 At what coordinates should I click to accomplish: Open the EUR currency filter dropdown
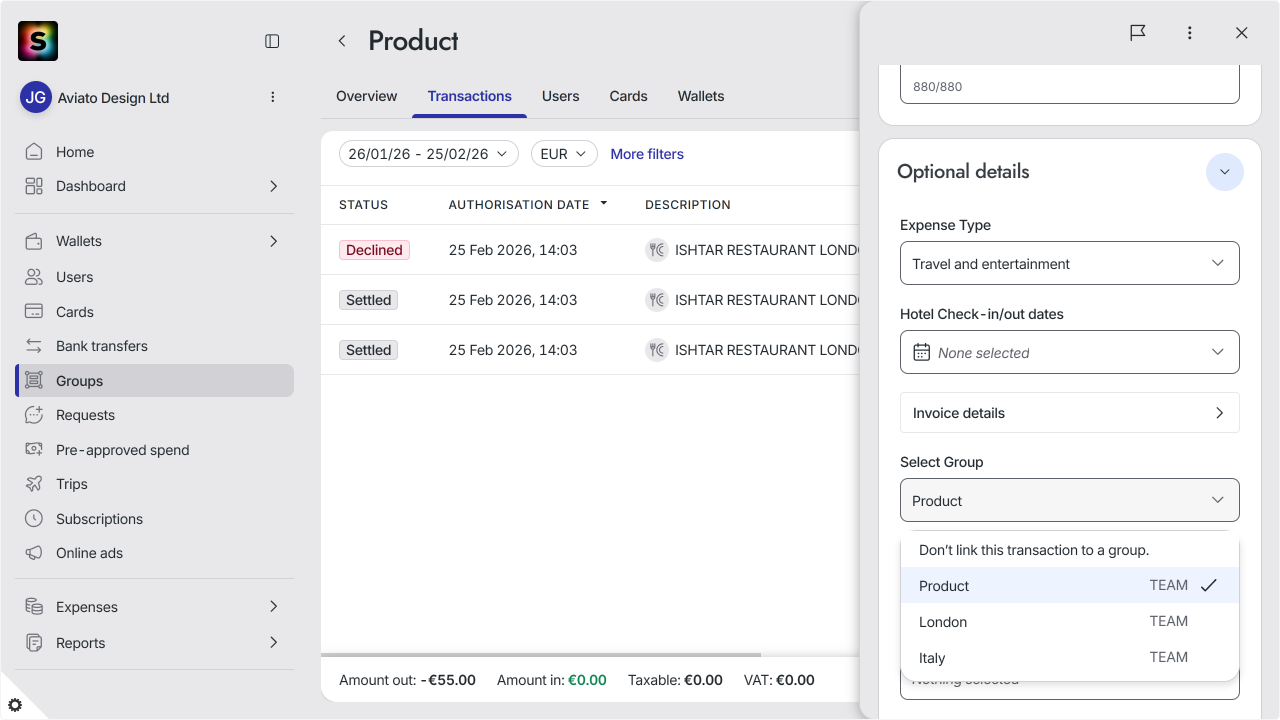[x=564, y=154]
